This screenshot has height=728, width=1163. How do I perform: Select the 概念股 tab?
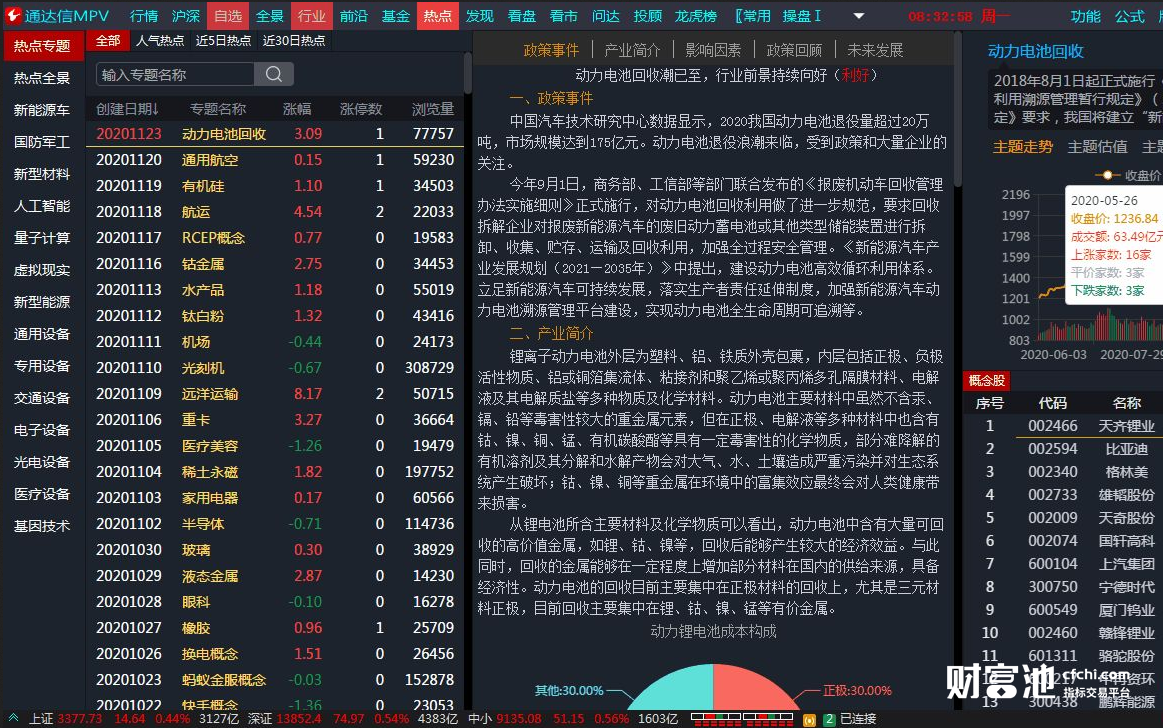986,380
